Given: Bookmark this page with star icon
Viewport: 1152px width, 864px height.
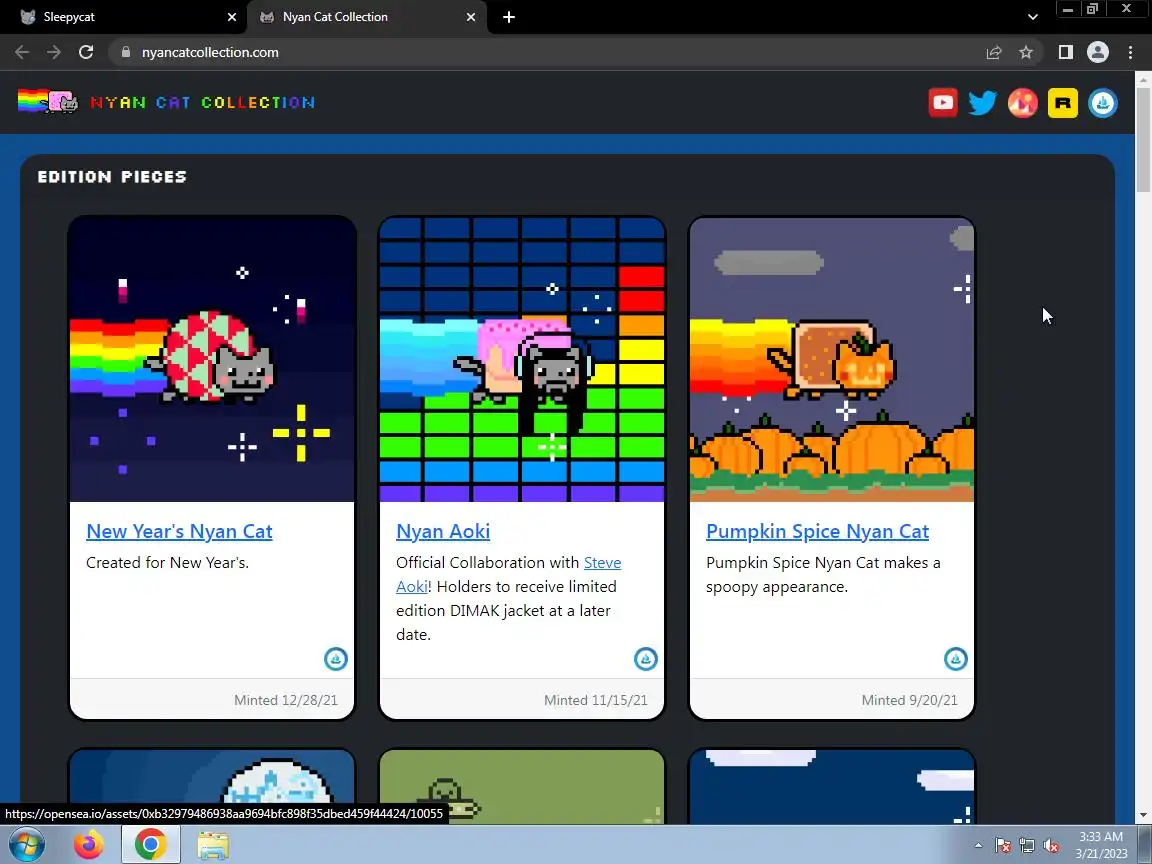Looking at the screenshot, I should (1026, 52).
